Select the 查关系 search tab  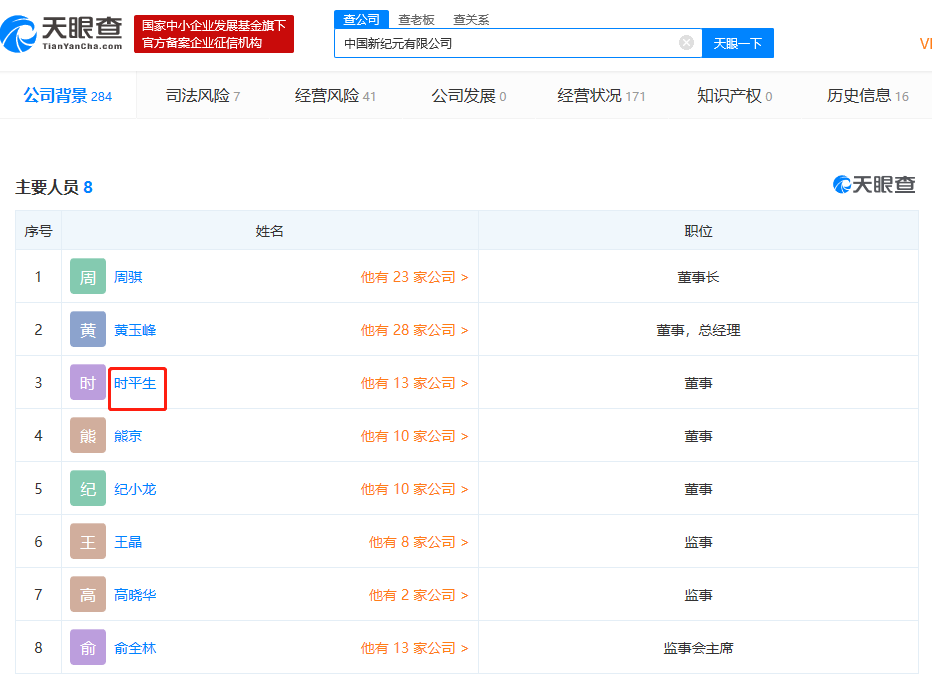coord(471,20)
